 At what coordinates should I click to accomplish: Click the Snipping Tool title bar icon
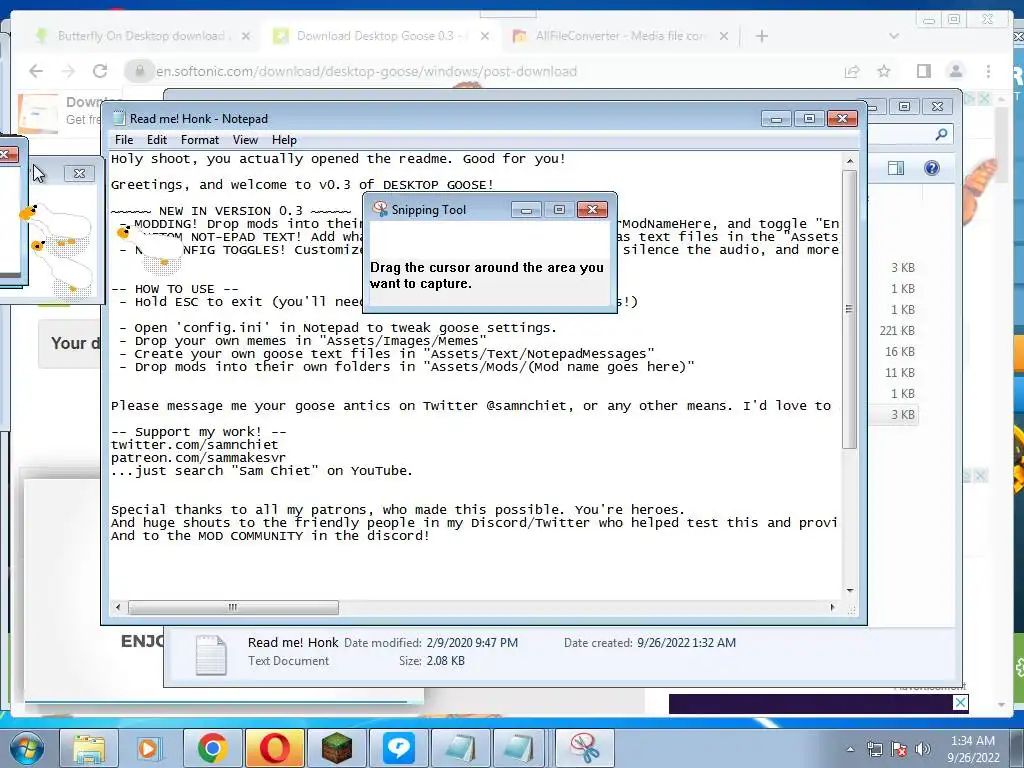click(379, 209)
